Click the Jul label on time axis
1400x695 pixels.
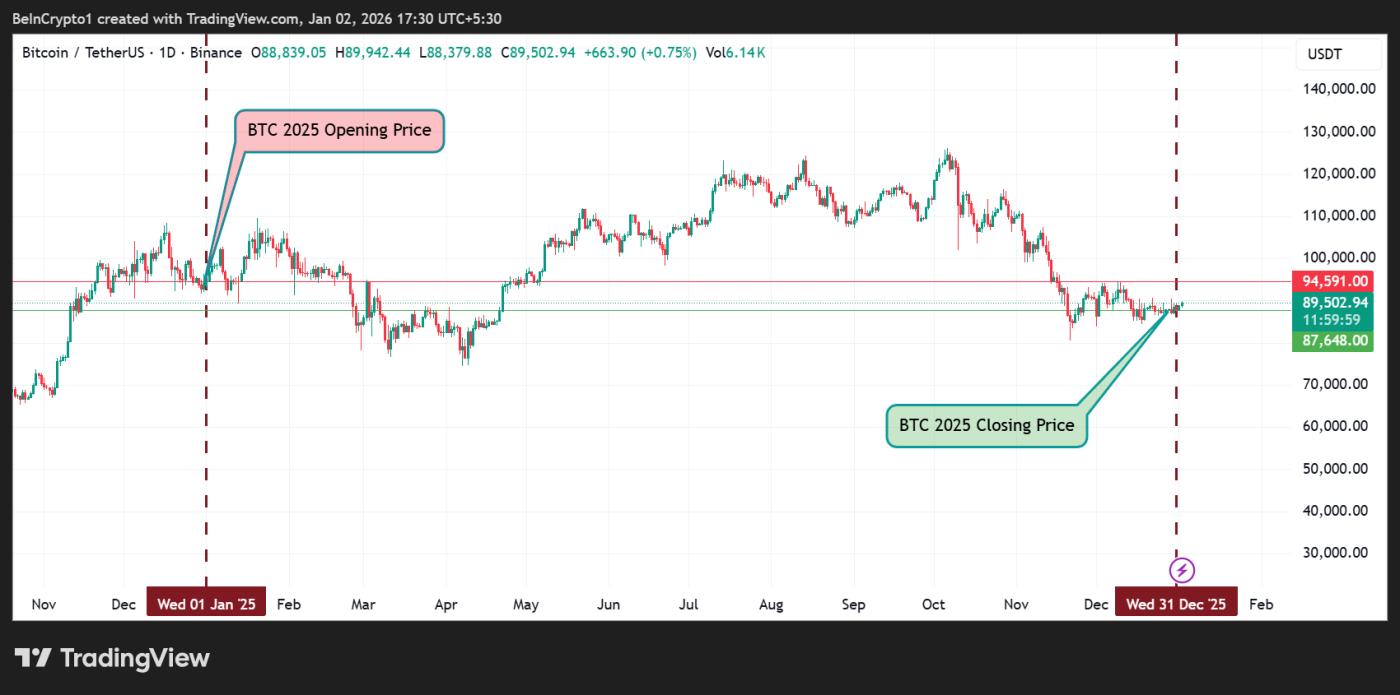click(688, 604)
